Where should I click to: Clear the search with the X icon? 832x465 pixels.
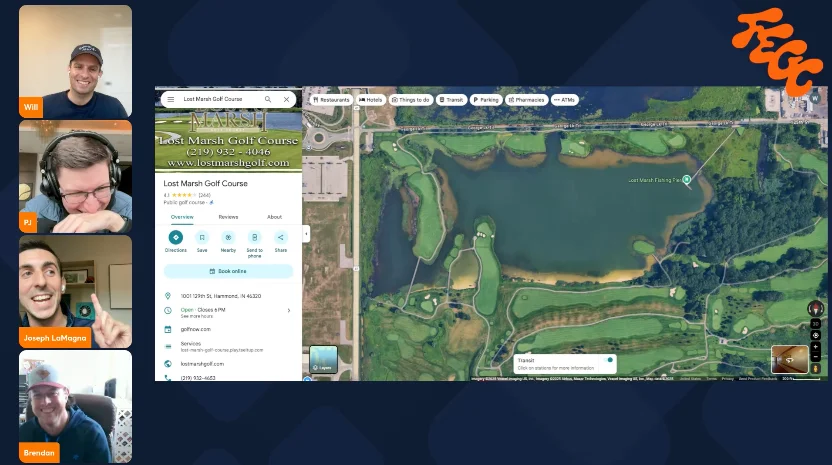(x=287, y=100)
